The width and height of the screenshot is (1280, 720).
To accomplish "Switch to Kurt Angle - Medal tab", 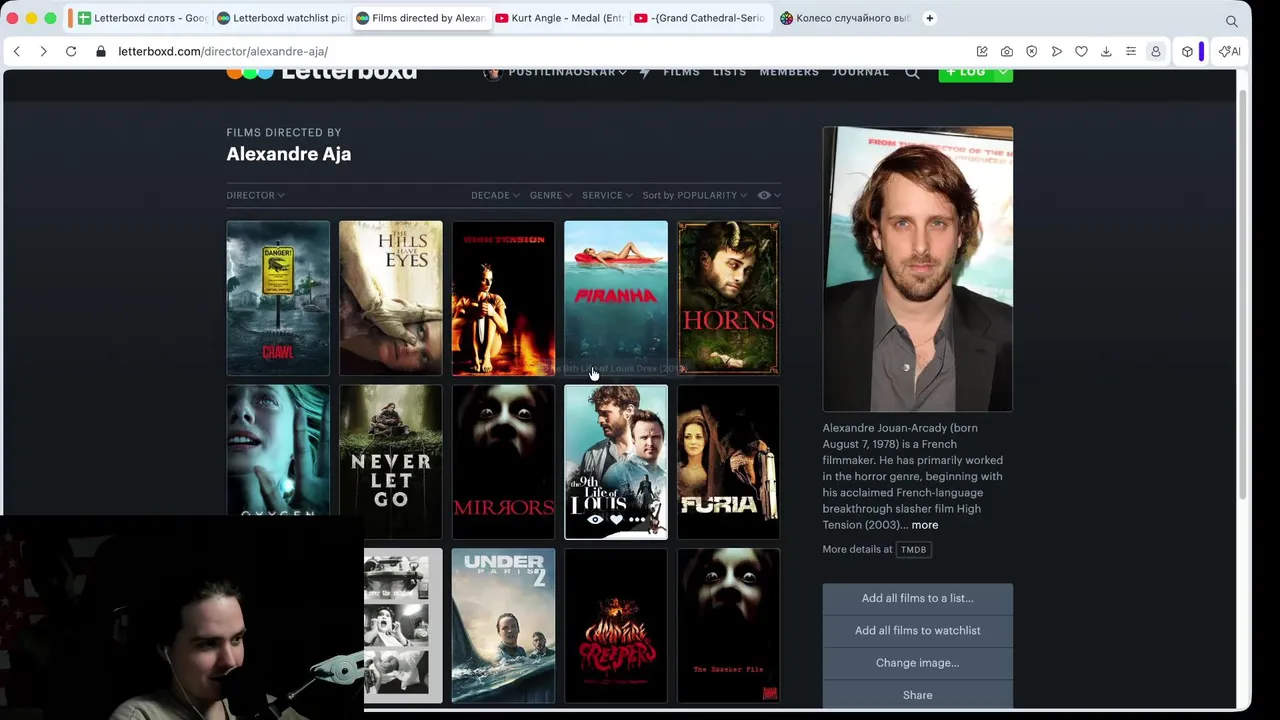I will [559, 18].
